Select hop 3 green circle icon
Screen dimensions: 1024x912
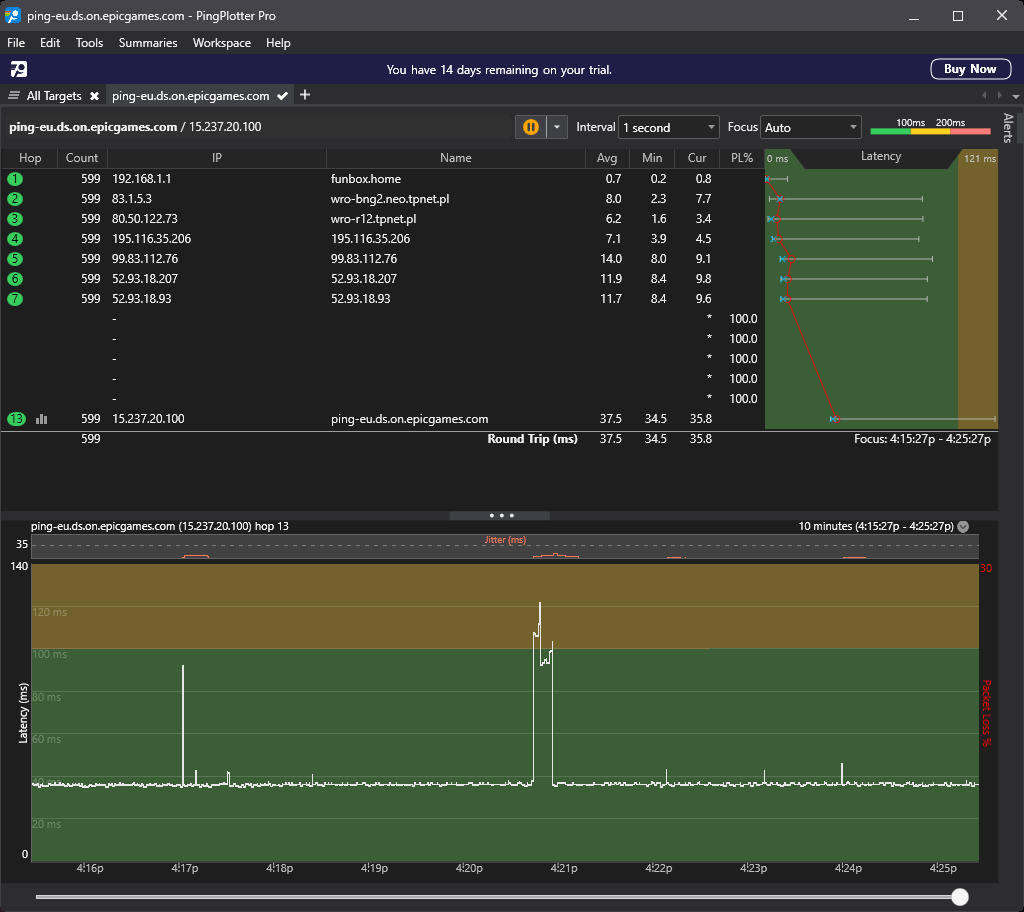coord(14,219)
